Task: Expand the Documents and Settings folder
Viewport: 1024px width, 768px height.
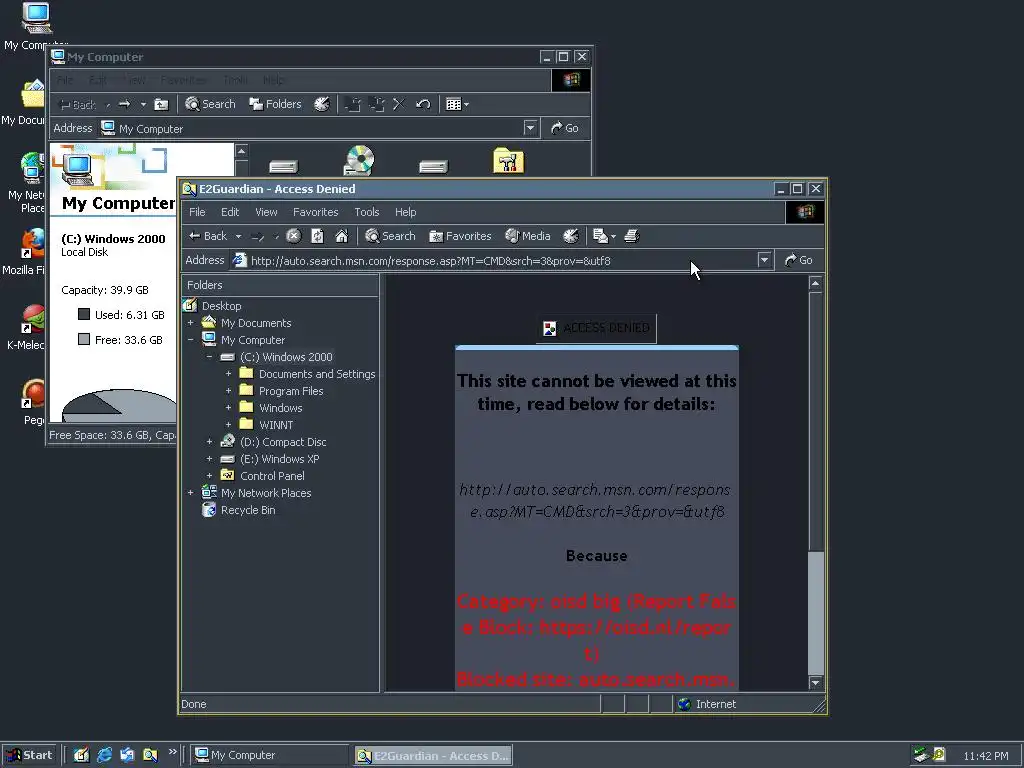Action: pyautogui.click(x=229, y=374)
